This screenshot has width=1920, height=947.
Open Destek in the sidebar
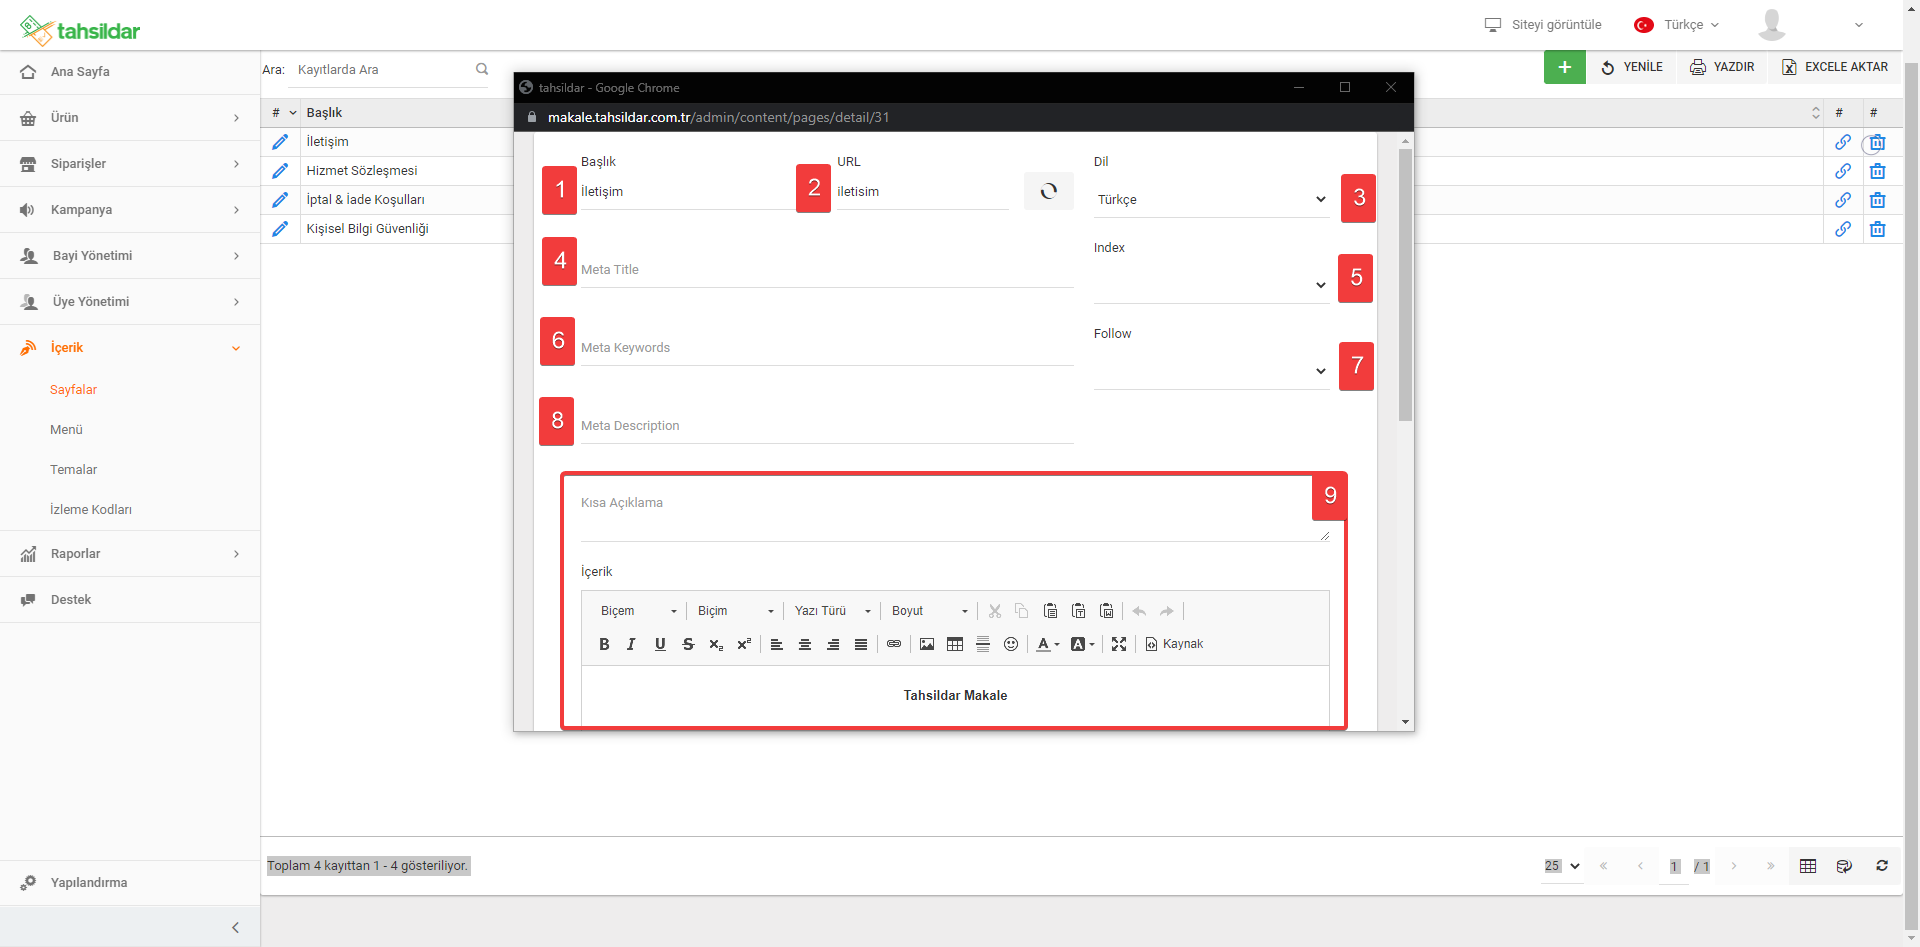click(130, 600)
